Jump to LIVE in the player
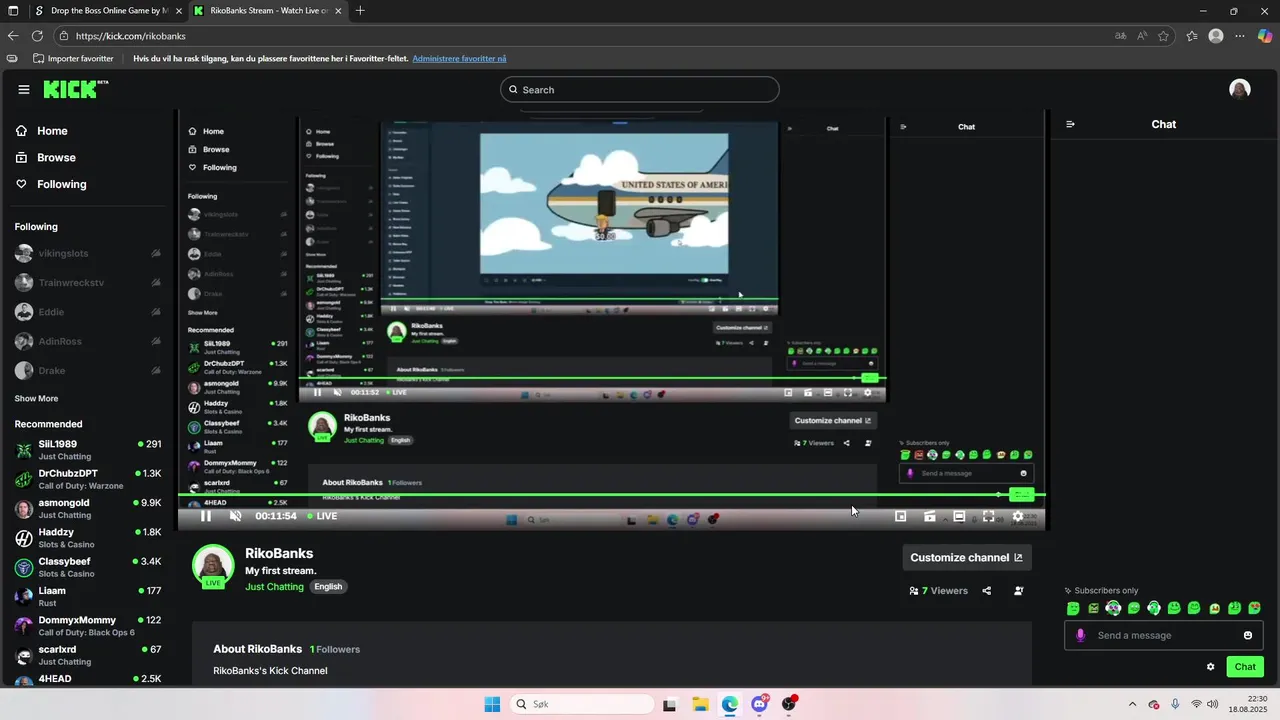The width and height of the screenshot is (1280, 720). point(322,516)
